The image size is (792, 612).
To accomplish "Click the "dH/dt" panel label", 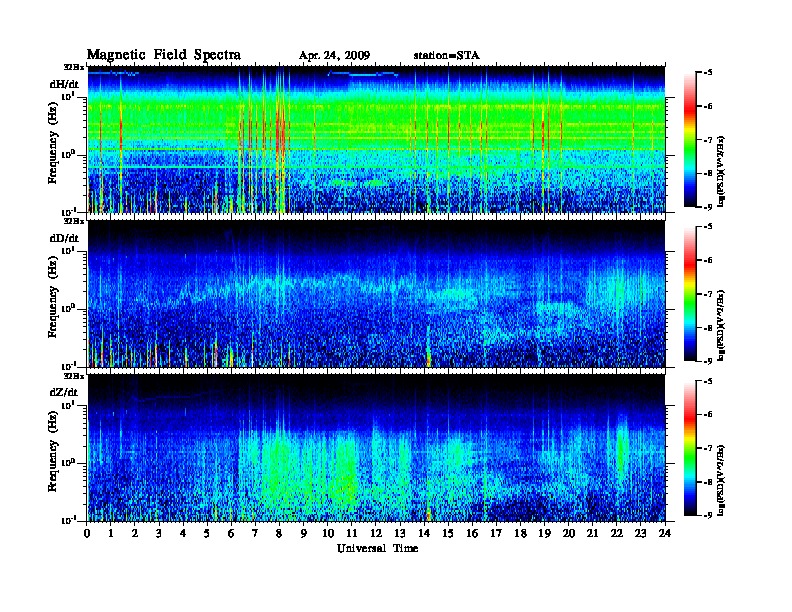I will tap(64, 84).
